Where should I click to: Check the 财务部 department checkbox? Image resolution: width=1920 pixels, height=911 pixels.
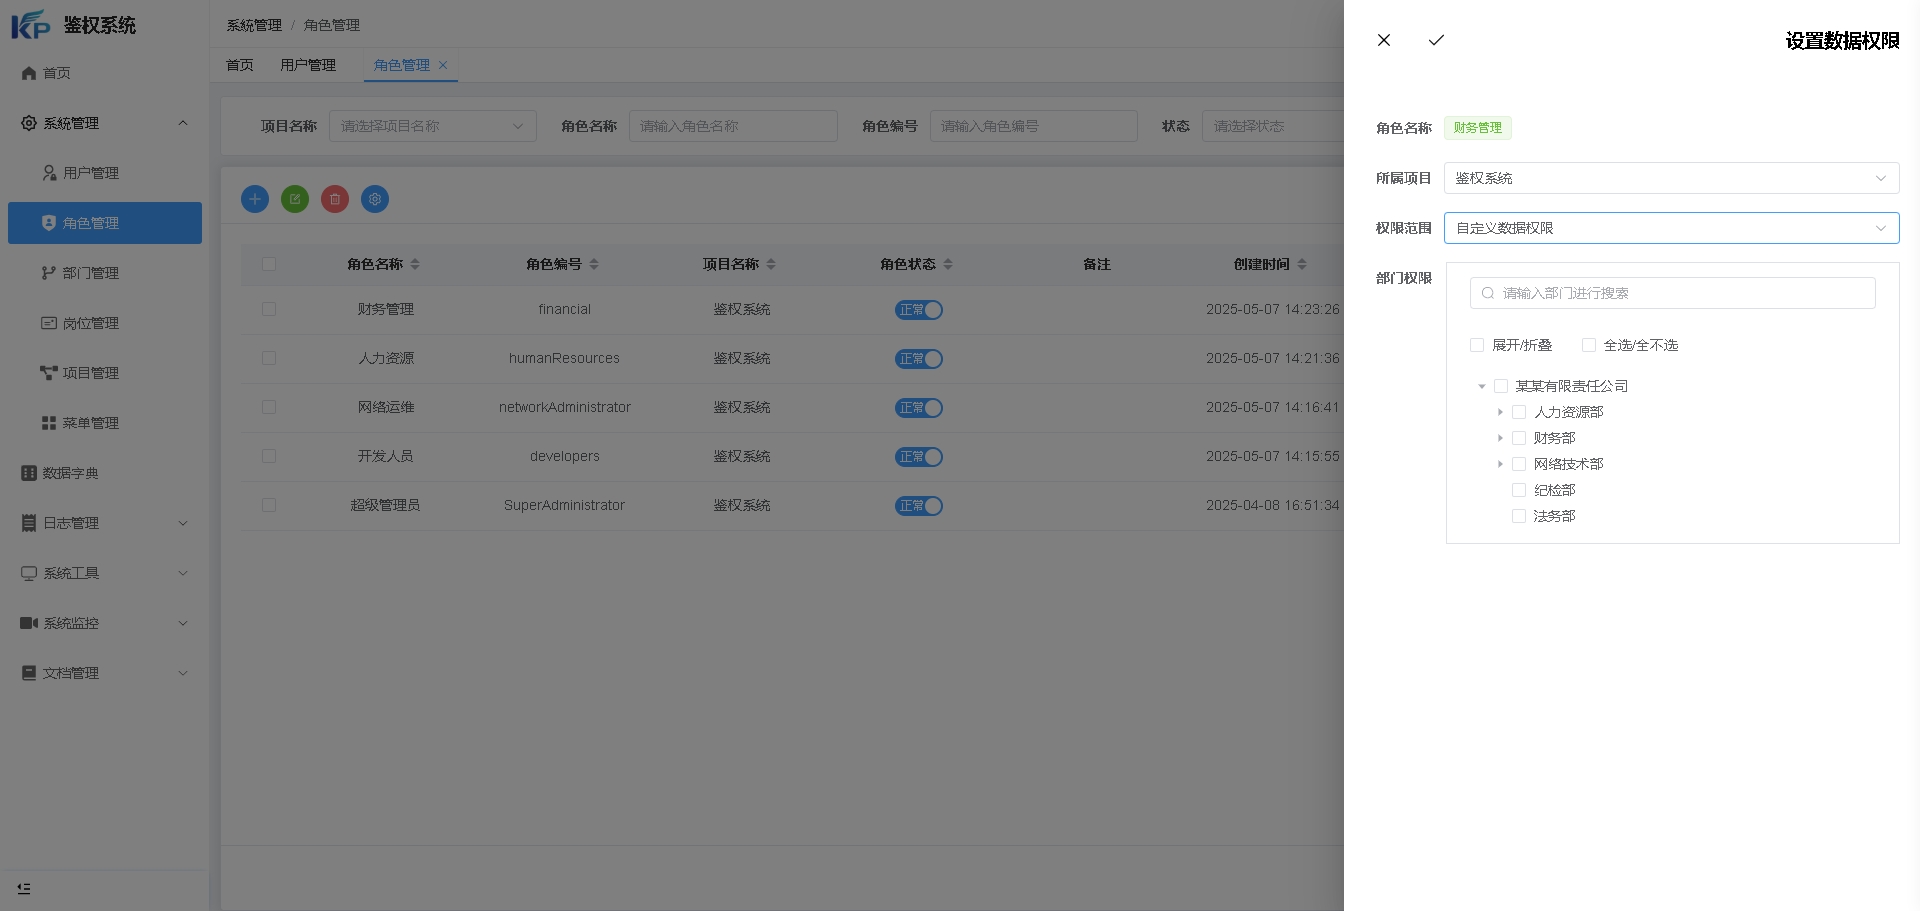[x=1519, y=438]
